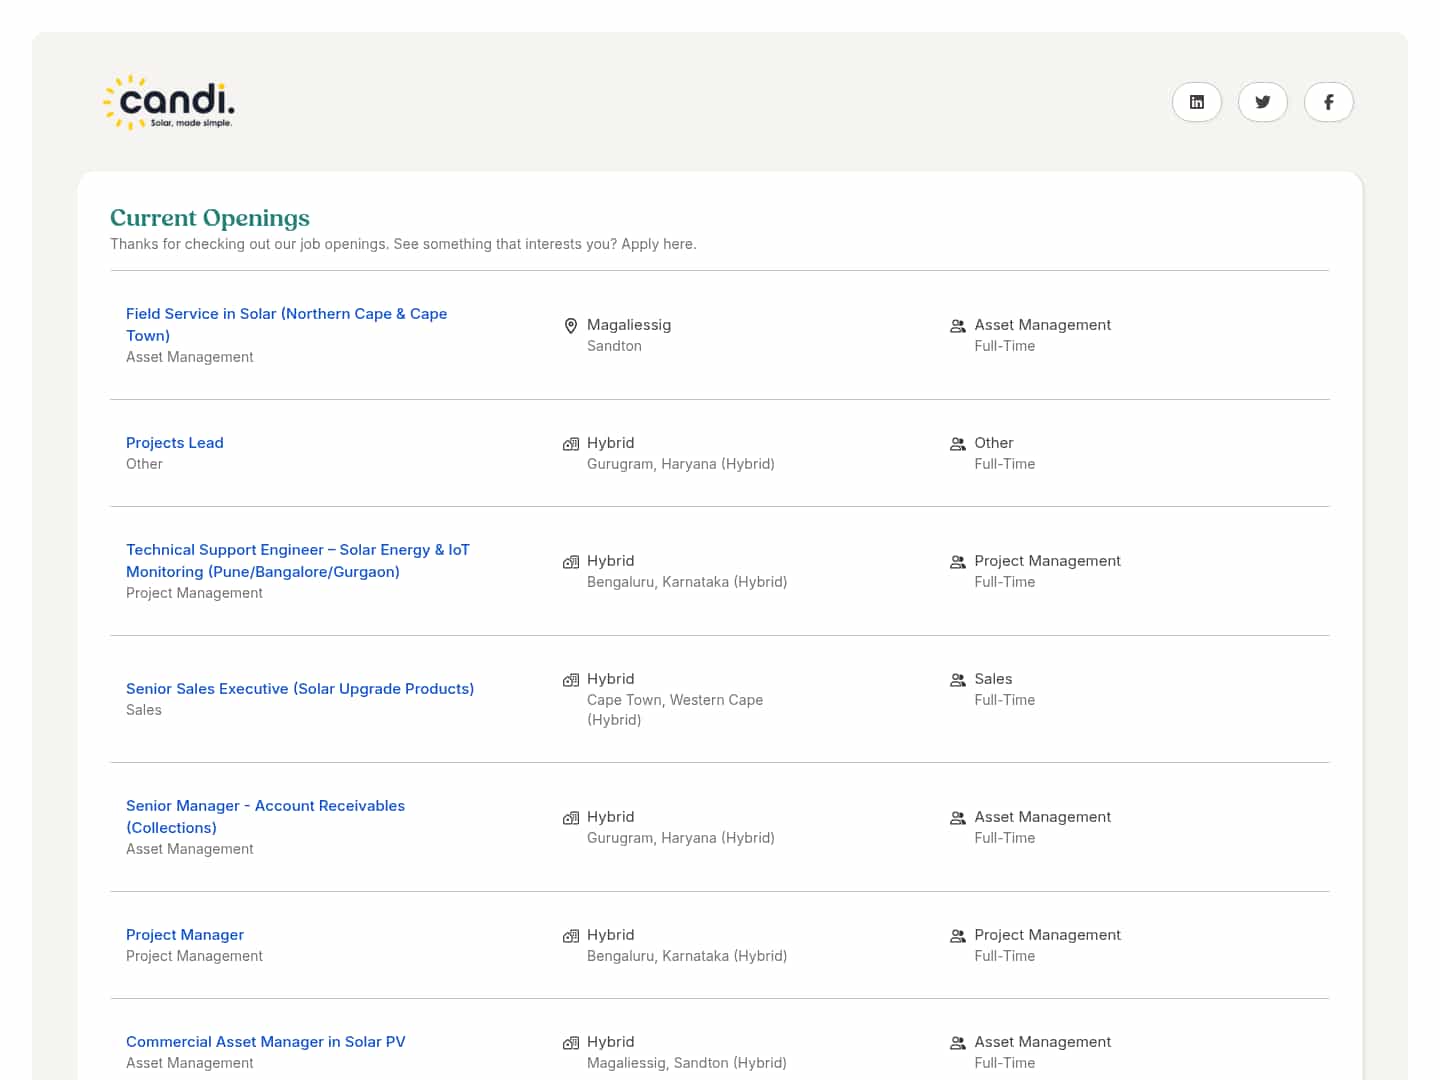Select the Project Manager job link
The image size is (1440, 1080).
point(185,935)
